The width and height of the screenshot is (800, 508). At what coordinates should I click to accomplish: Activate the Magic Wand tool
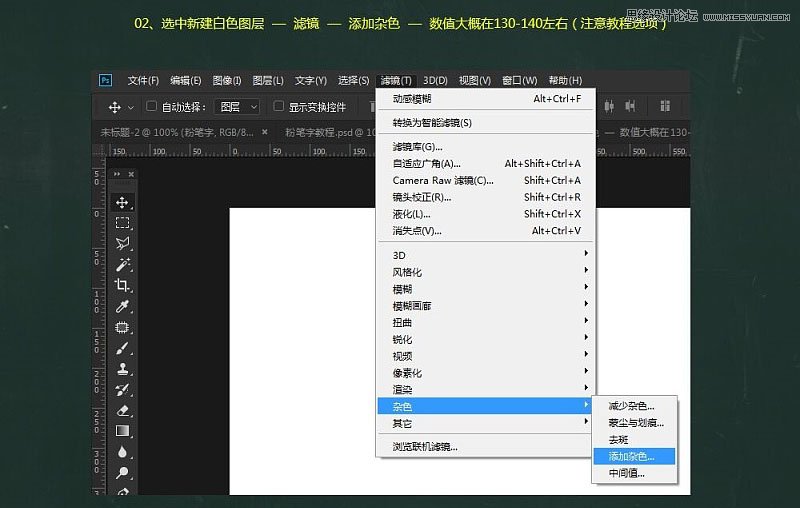coord(123,264)
